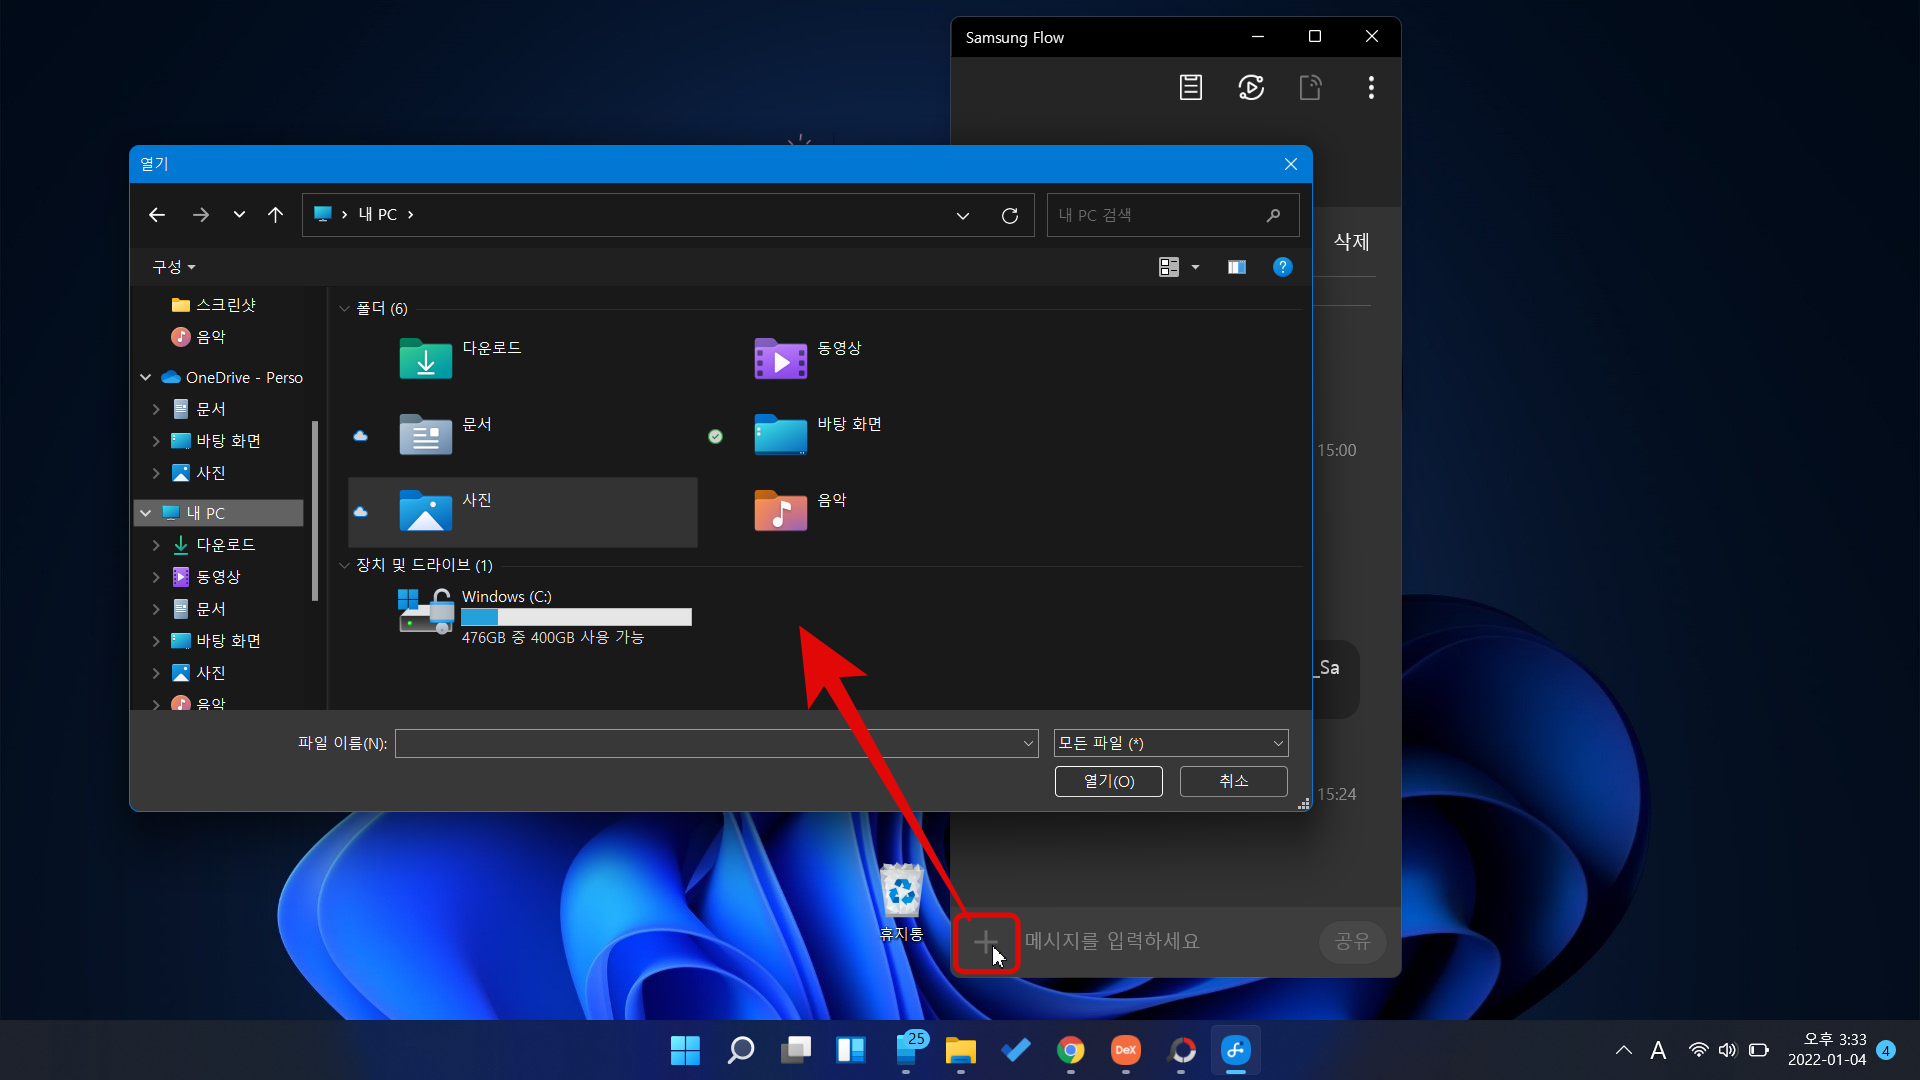Collapse the 폴더 (6) group

click(x=344, y=308)
